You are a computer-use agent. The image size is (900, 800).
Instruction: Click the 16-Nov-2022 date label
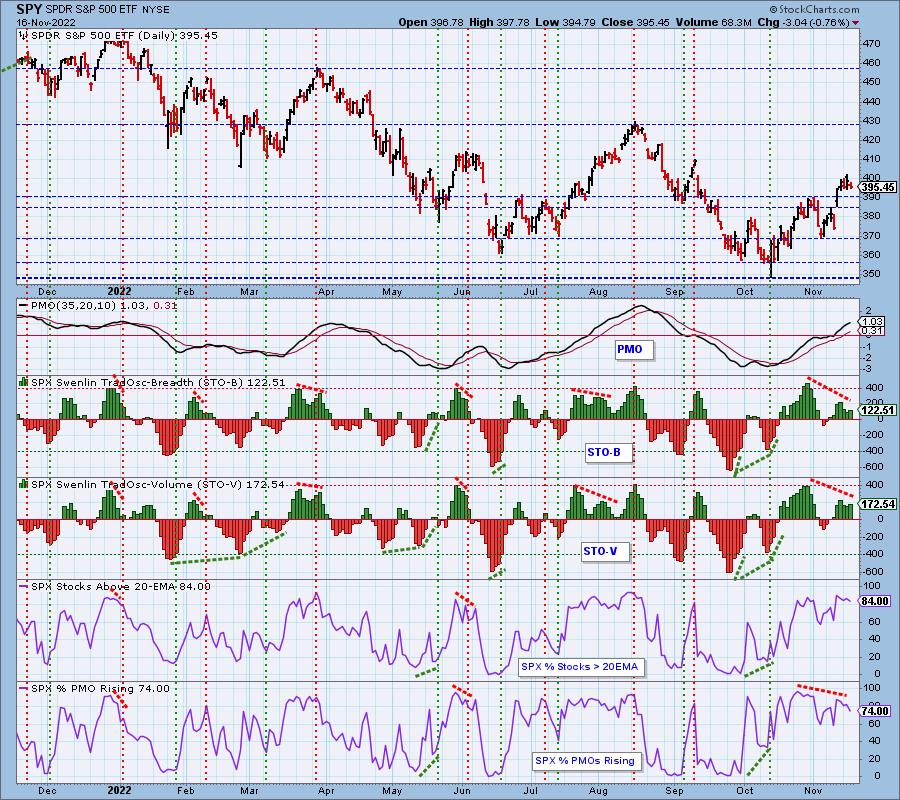click(45, 22)
